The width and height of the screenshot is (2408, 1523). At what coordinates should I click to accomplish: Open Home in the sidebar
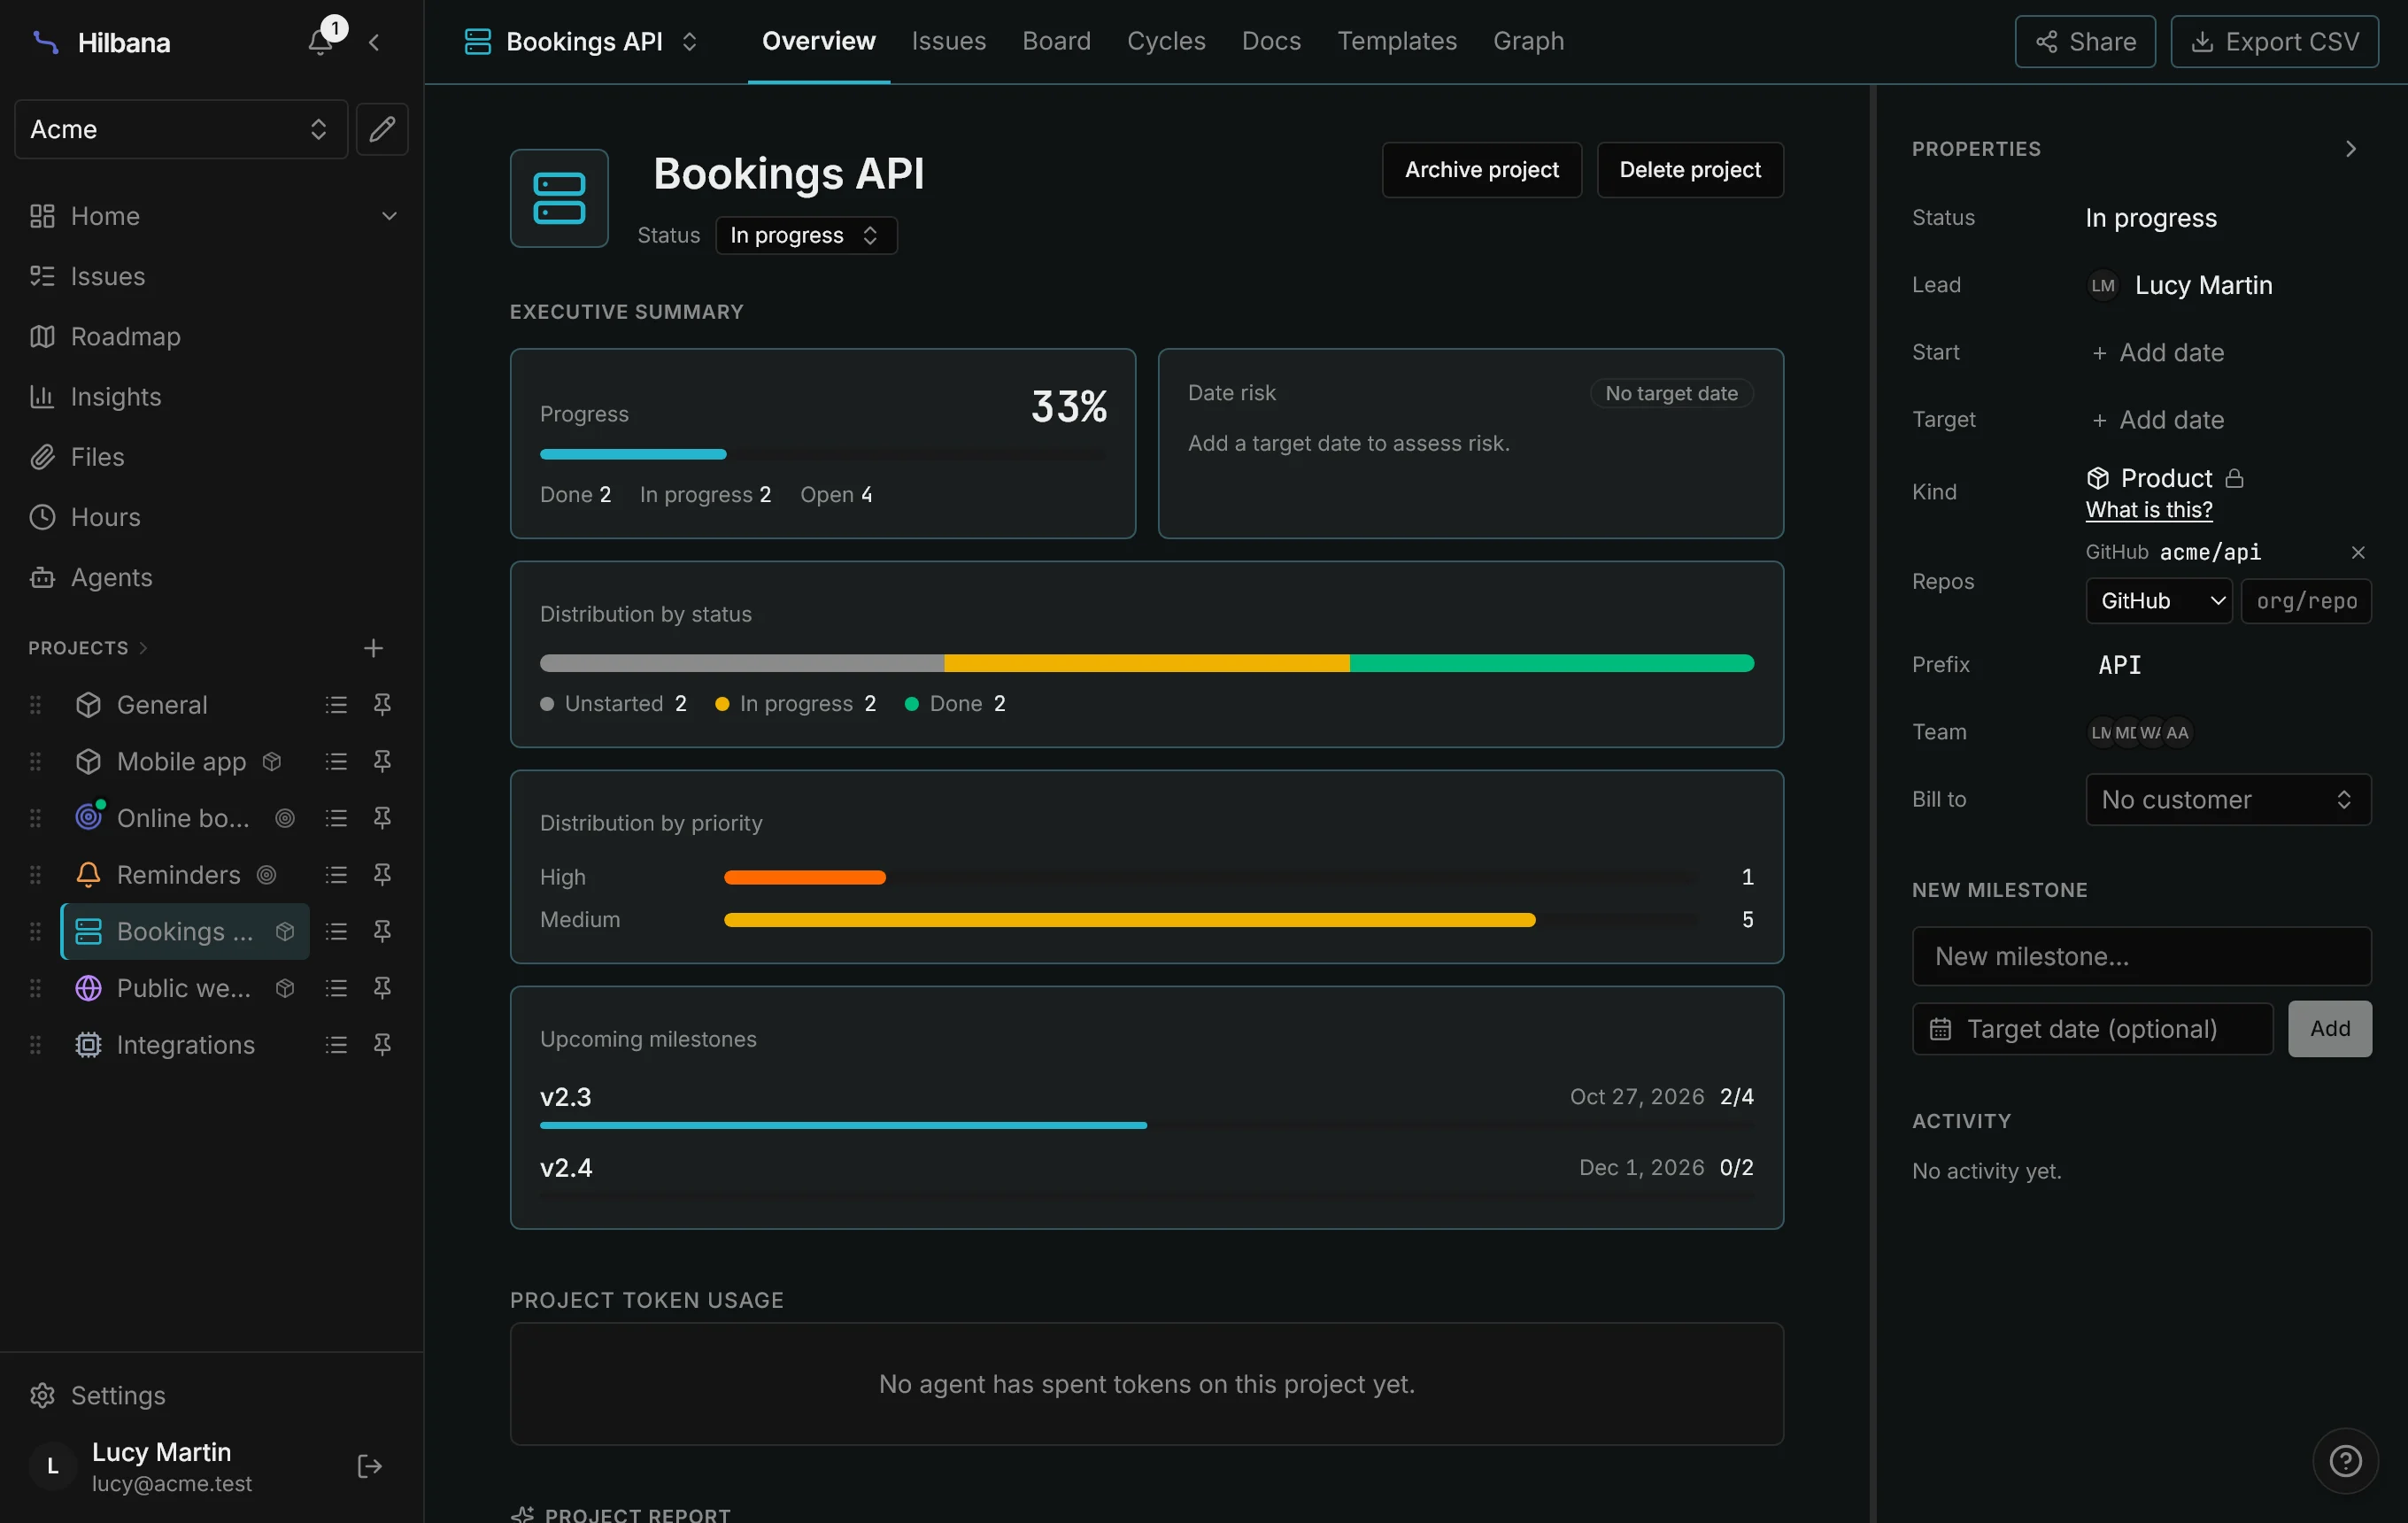pyautogui.click(x=105, y=216)
